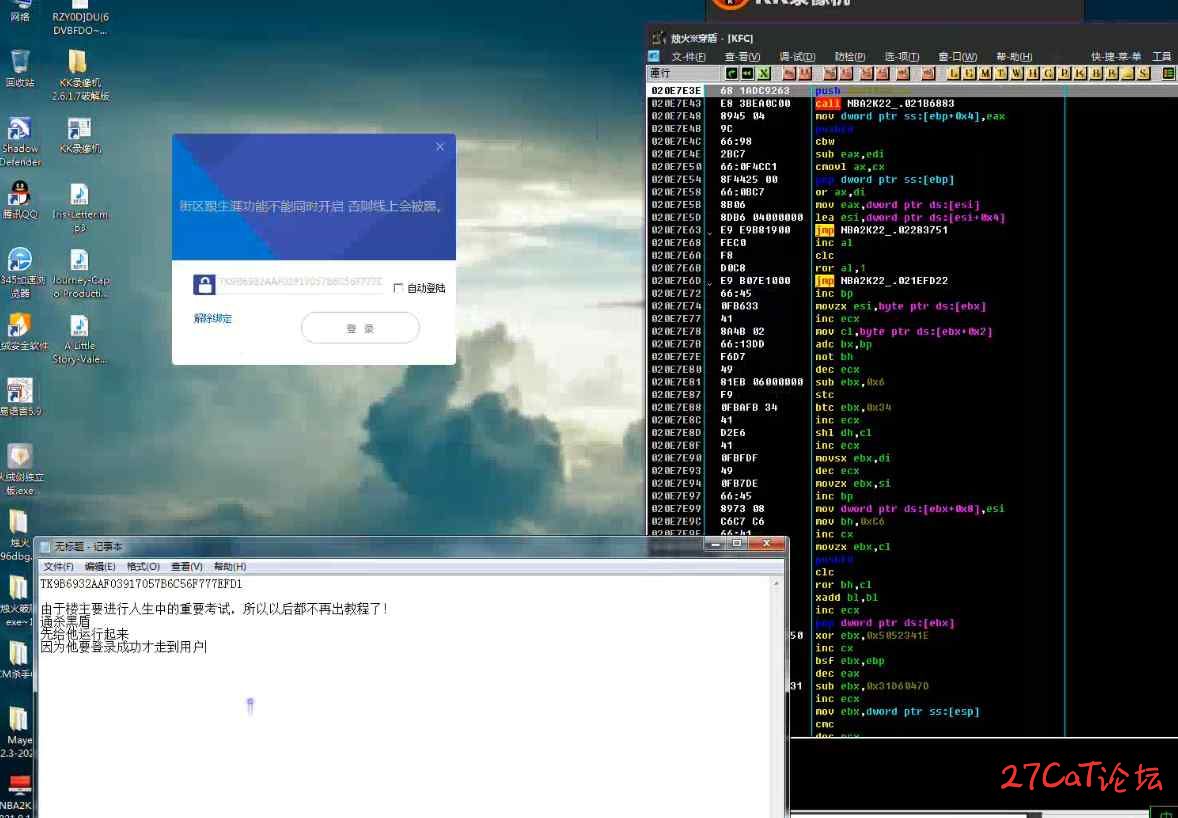The height and width of the screenshot is (818, 1178).
Task: Select the row at address 020E7E3E
Action: (x=856, y=91)
